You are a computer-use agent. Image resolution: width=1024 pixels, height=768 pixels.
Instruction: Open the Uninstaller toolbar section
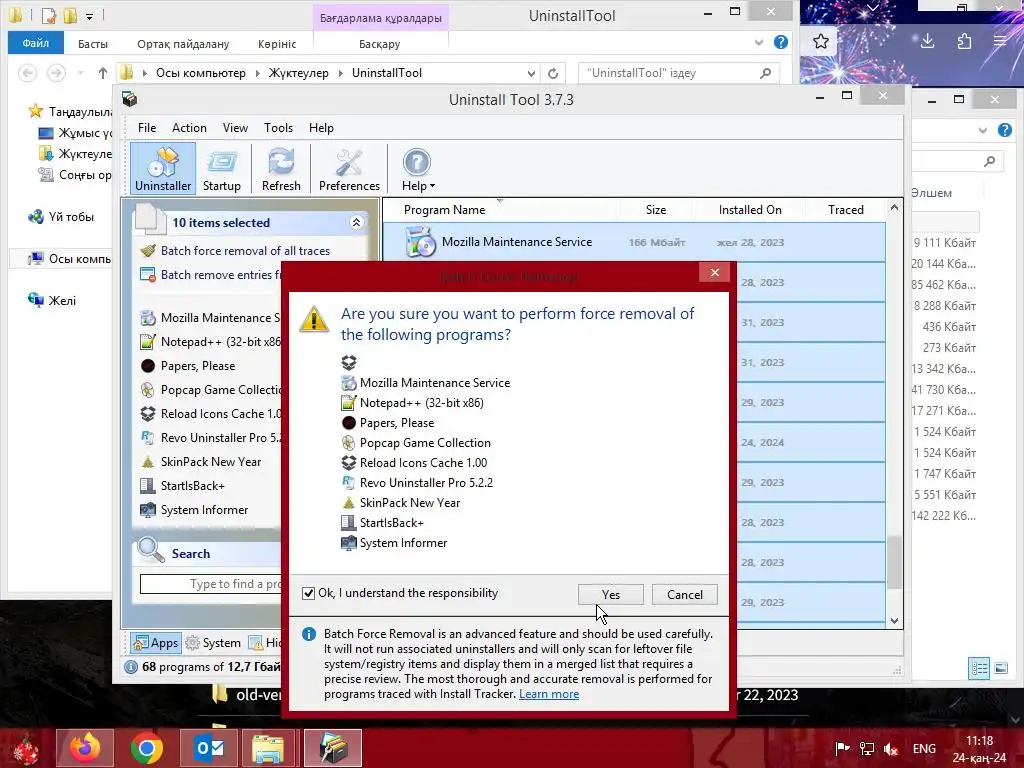pyautogui.click(x=163, y=168)
